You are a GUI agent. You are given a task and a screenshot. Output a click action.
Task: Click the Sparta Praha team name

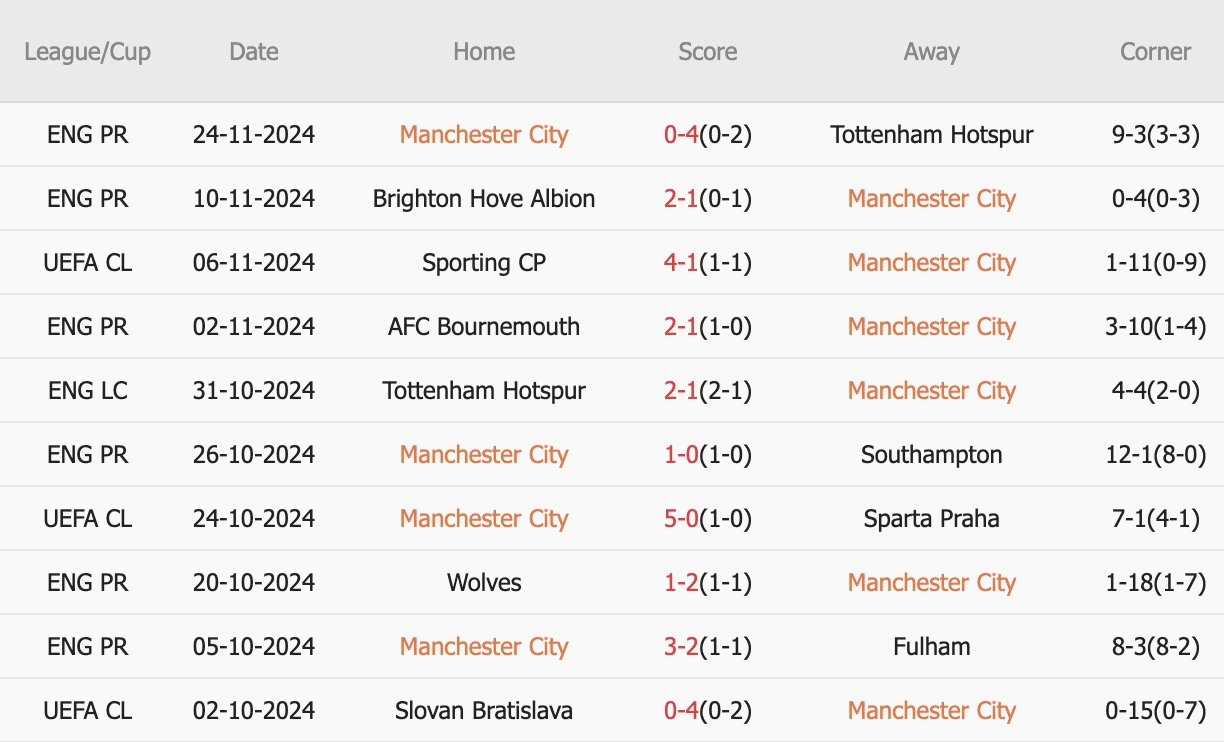point(931,519)
